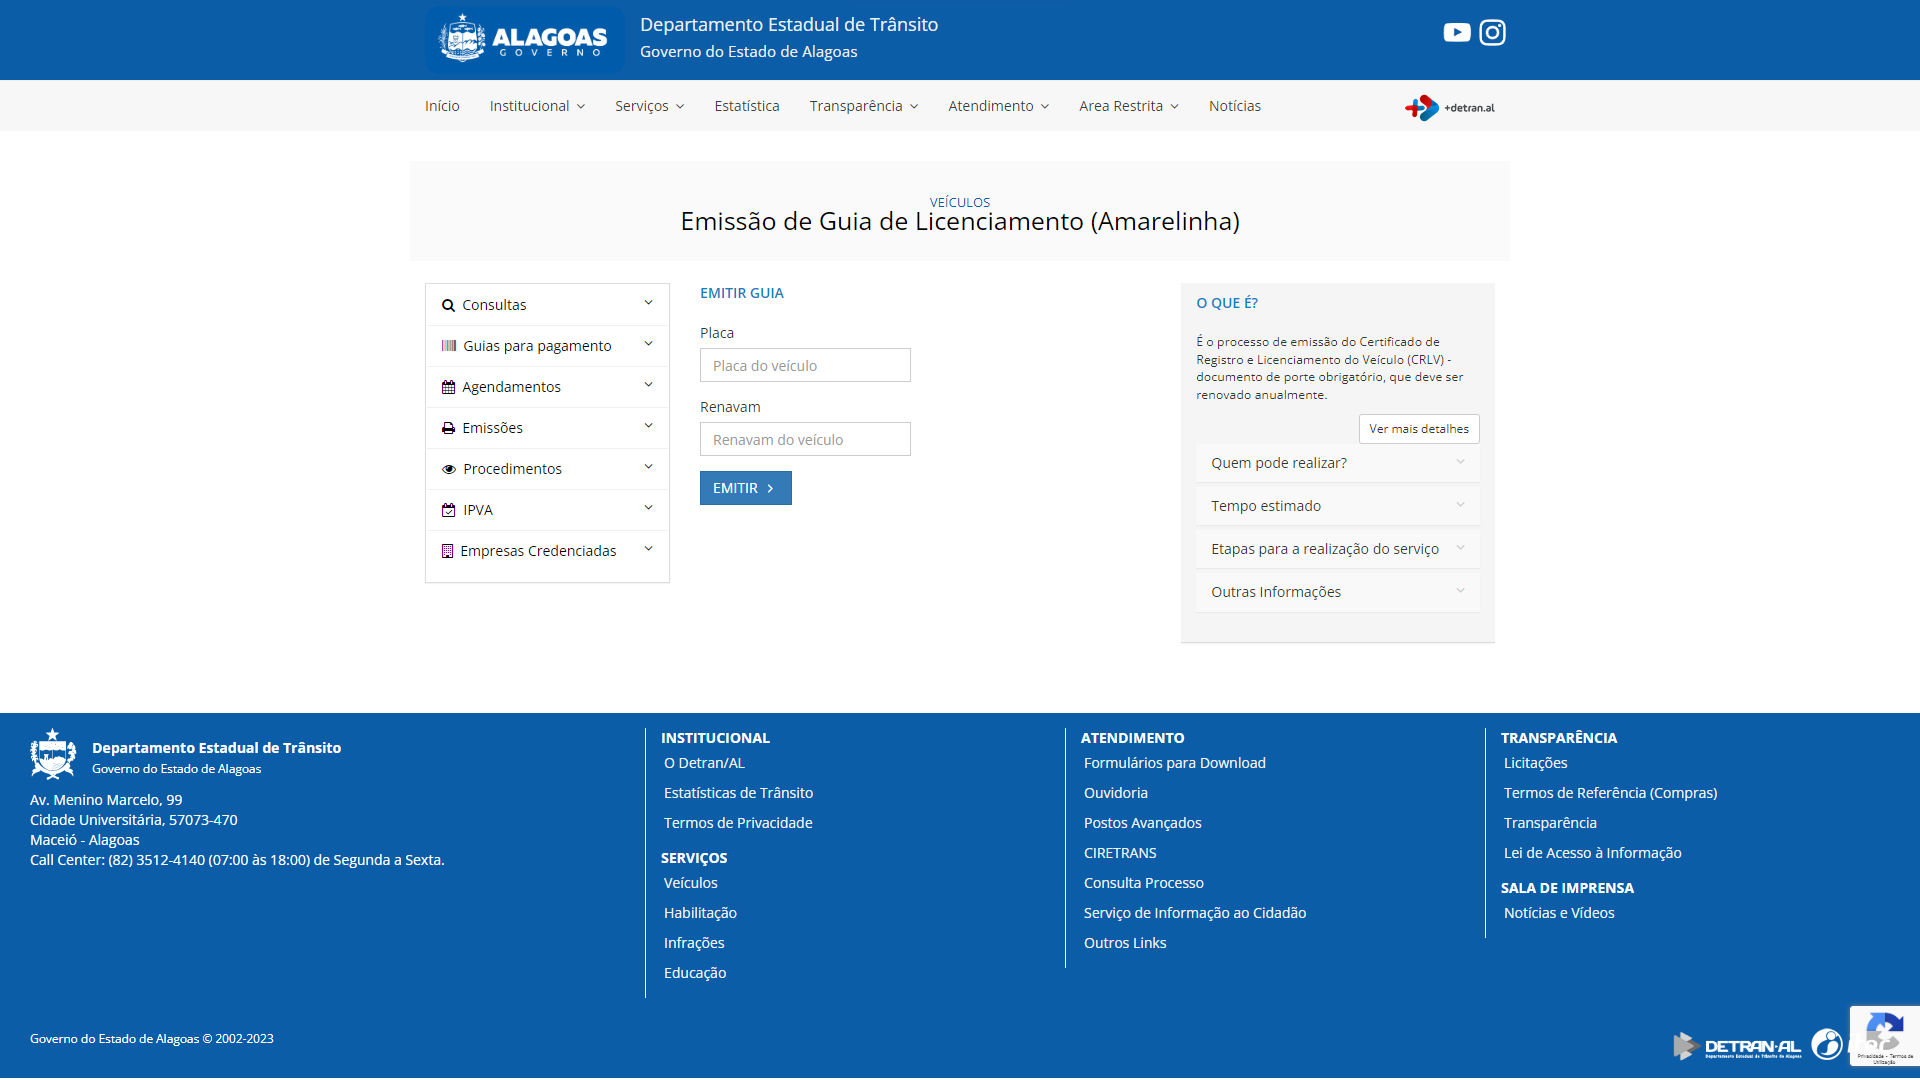The width and height of the screenshot is (1920, 1080).
Task: Open the Consulta Processo footer link
Action: (1143, 883)
